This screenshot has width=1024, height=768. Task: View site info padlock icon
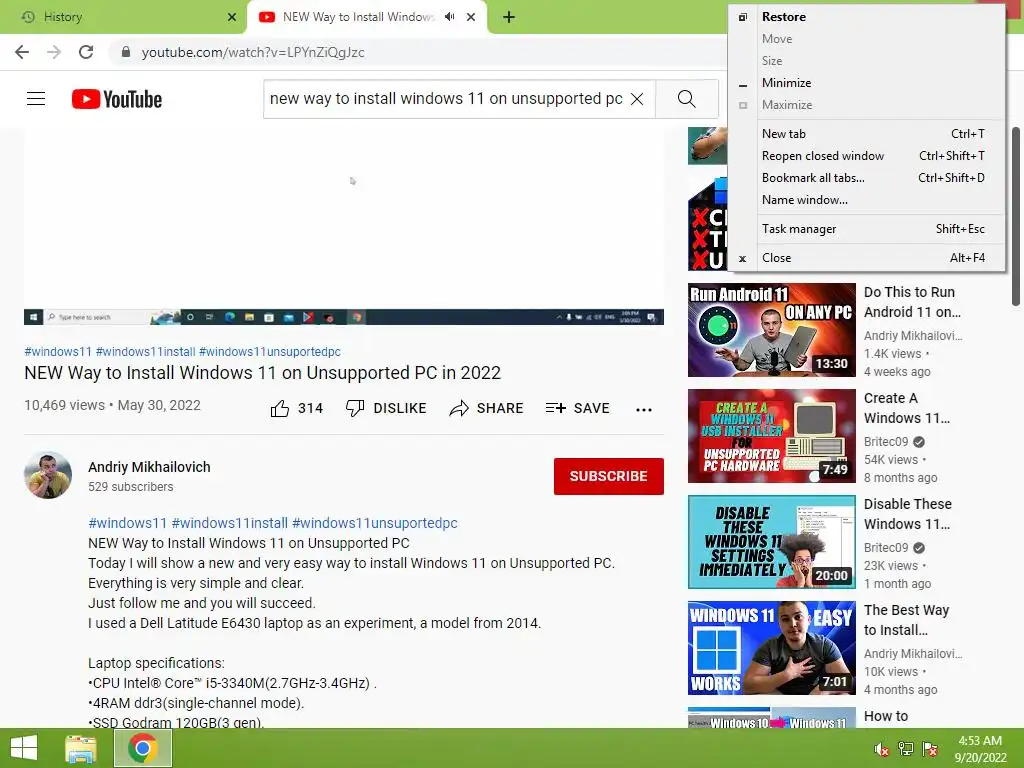(126, 52)
